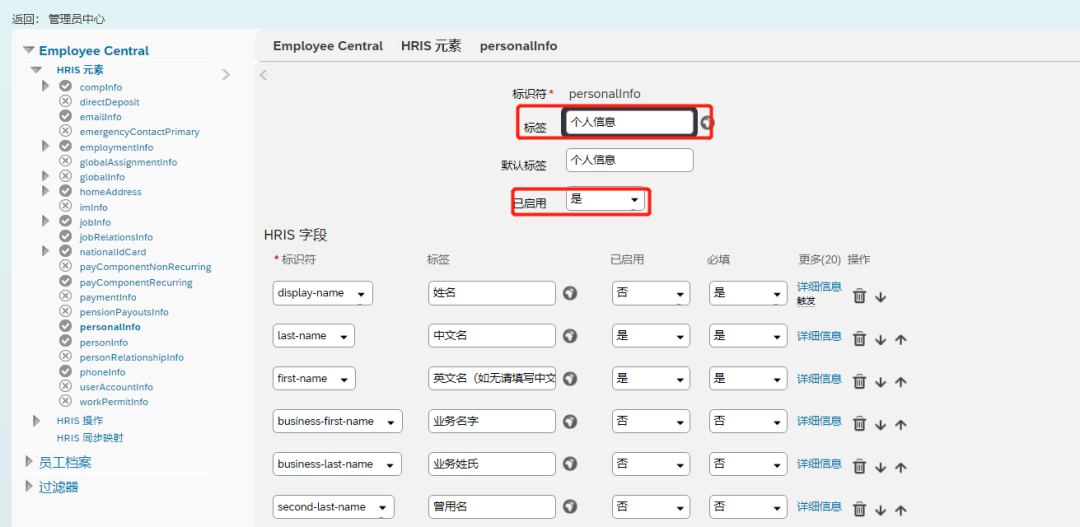This screenshot has width=1080, height=527.
Task: Move display-name row down
Action: click(x=880, y=297)
